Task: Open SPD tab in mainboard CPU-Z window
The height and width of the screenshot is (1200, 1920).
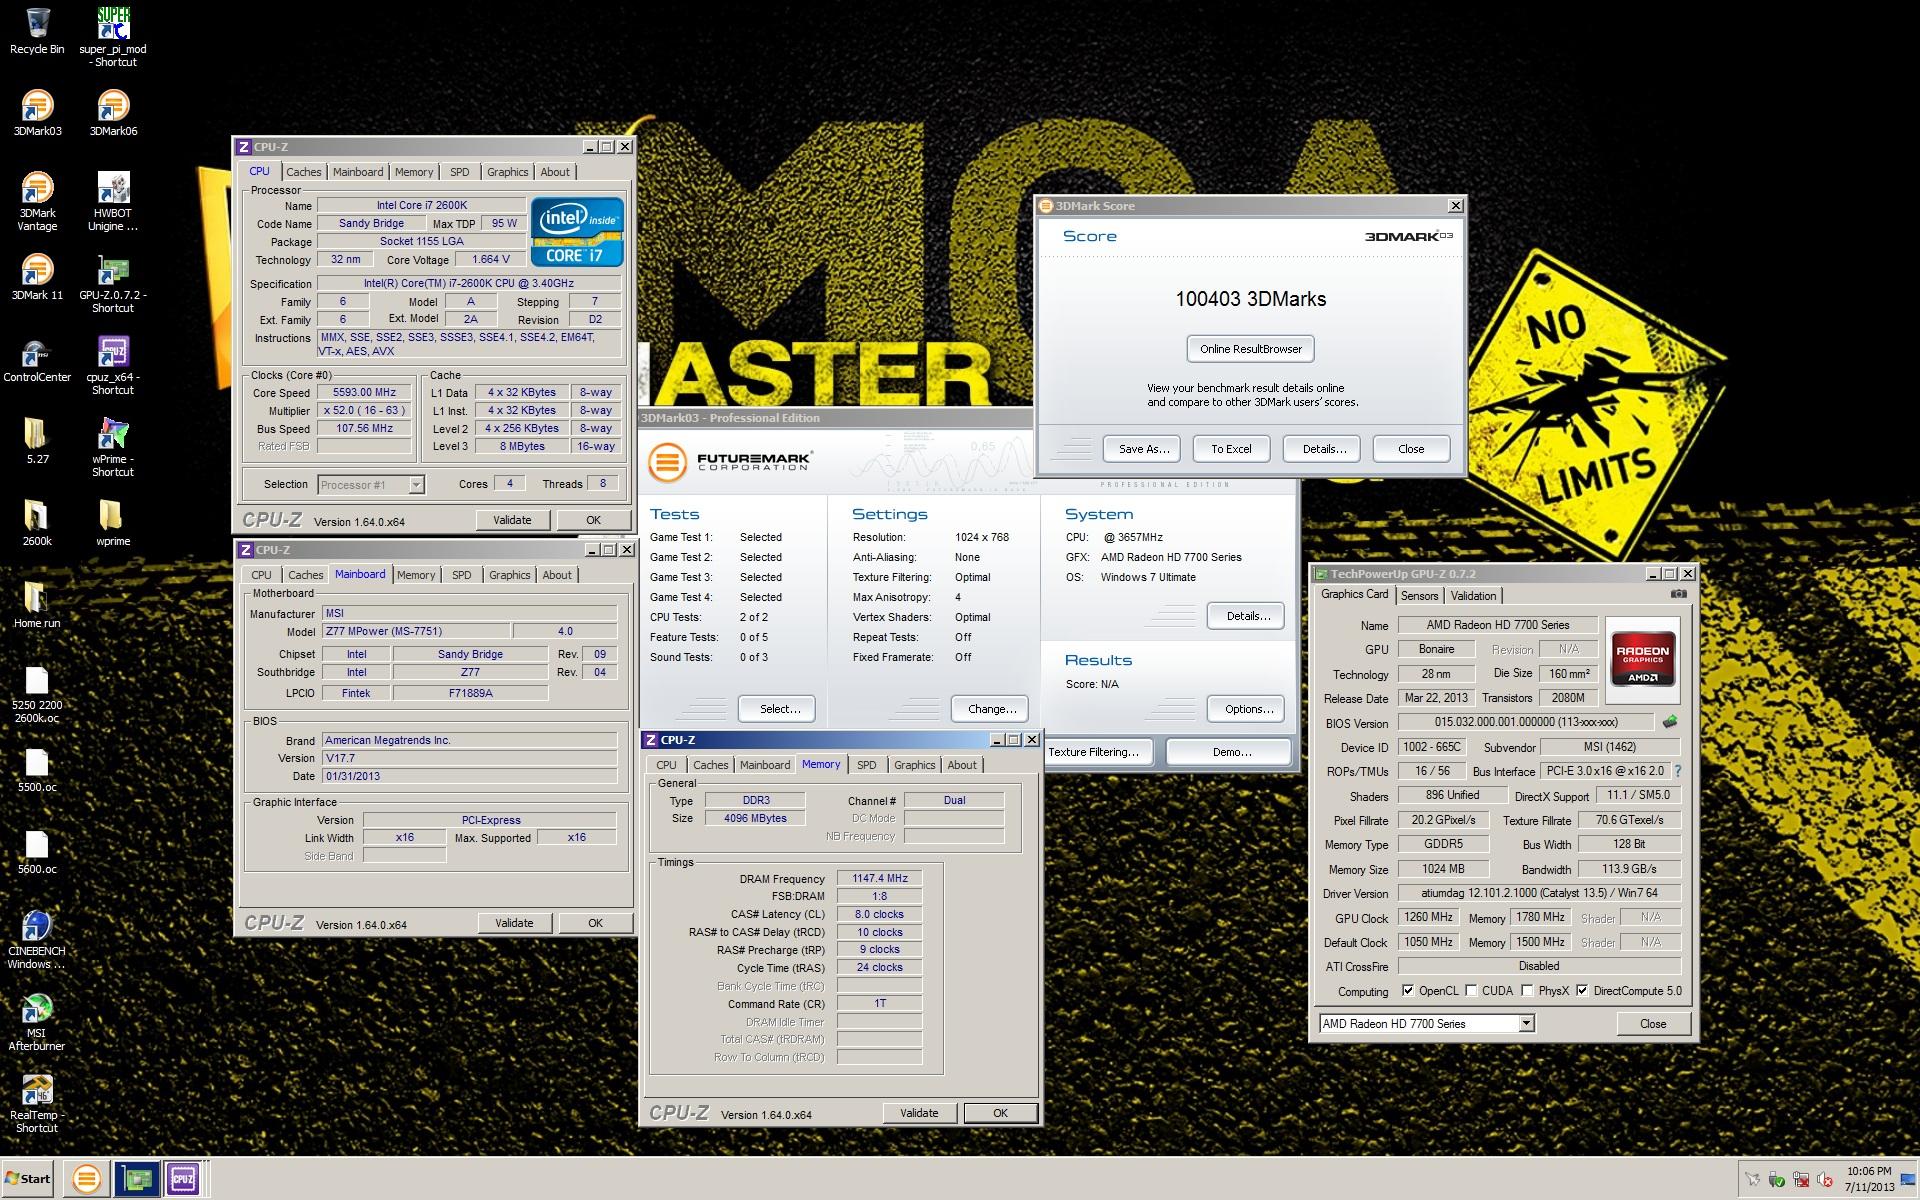Action: [x=461, y=575]
